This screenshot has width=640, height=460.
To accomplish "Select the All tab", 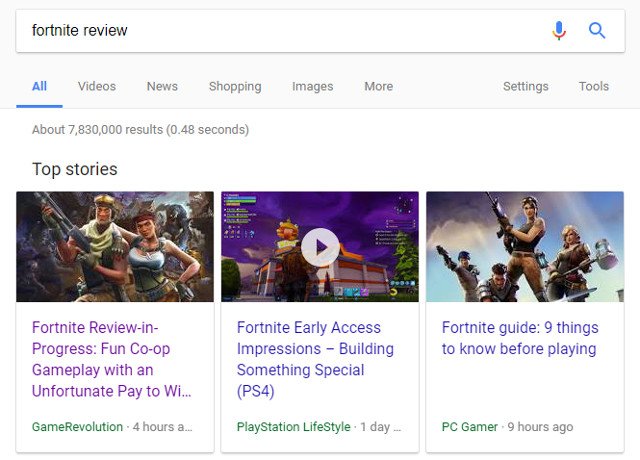I will click(40, 87).
